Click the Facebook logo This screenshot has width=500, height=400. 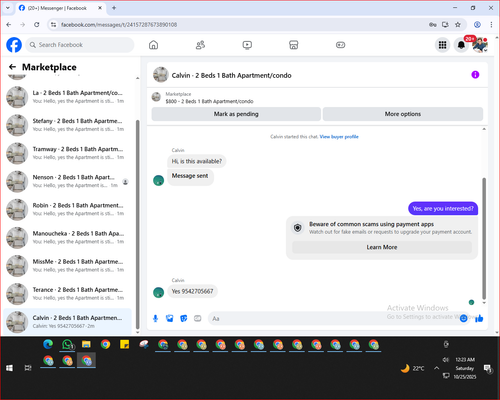pyautogui.click(x=14, y=45)
